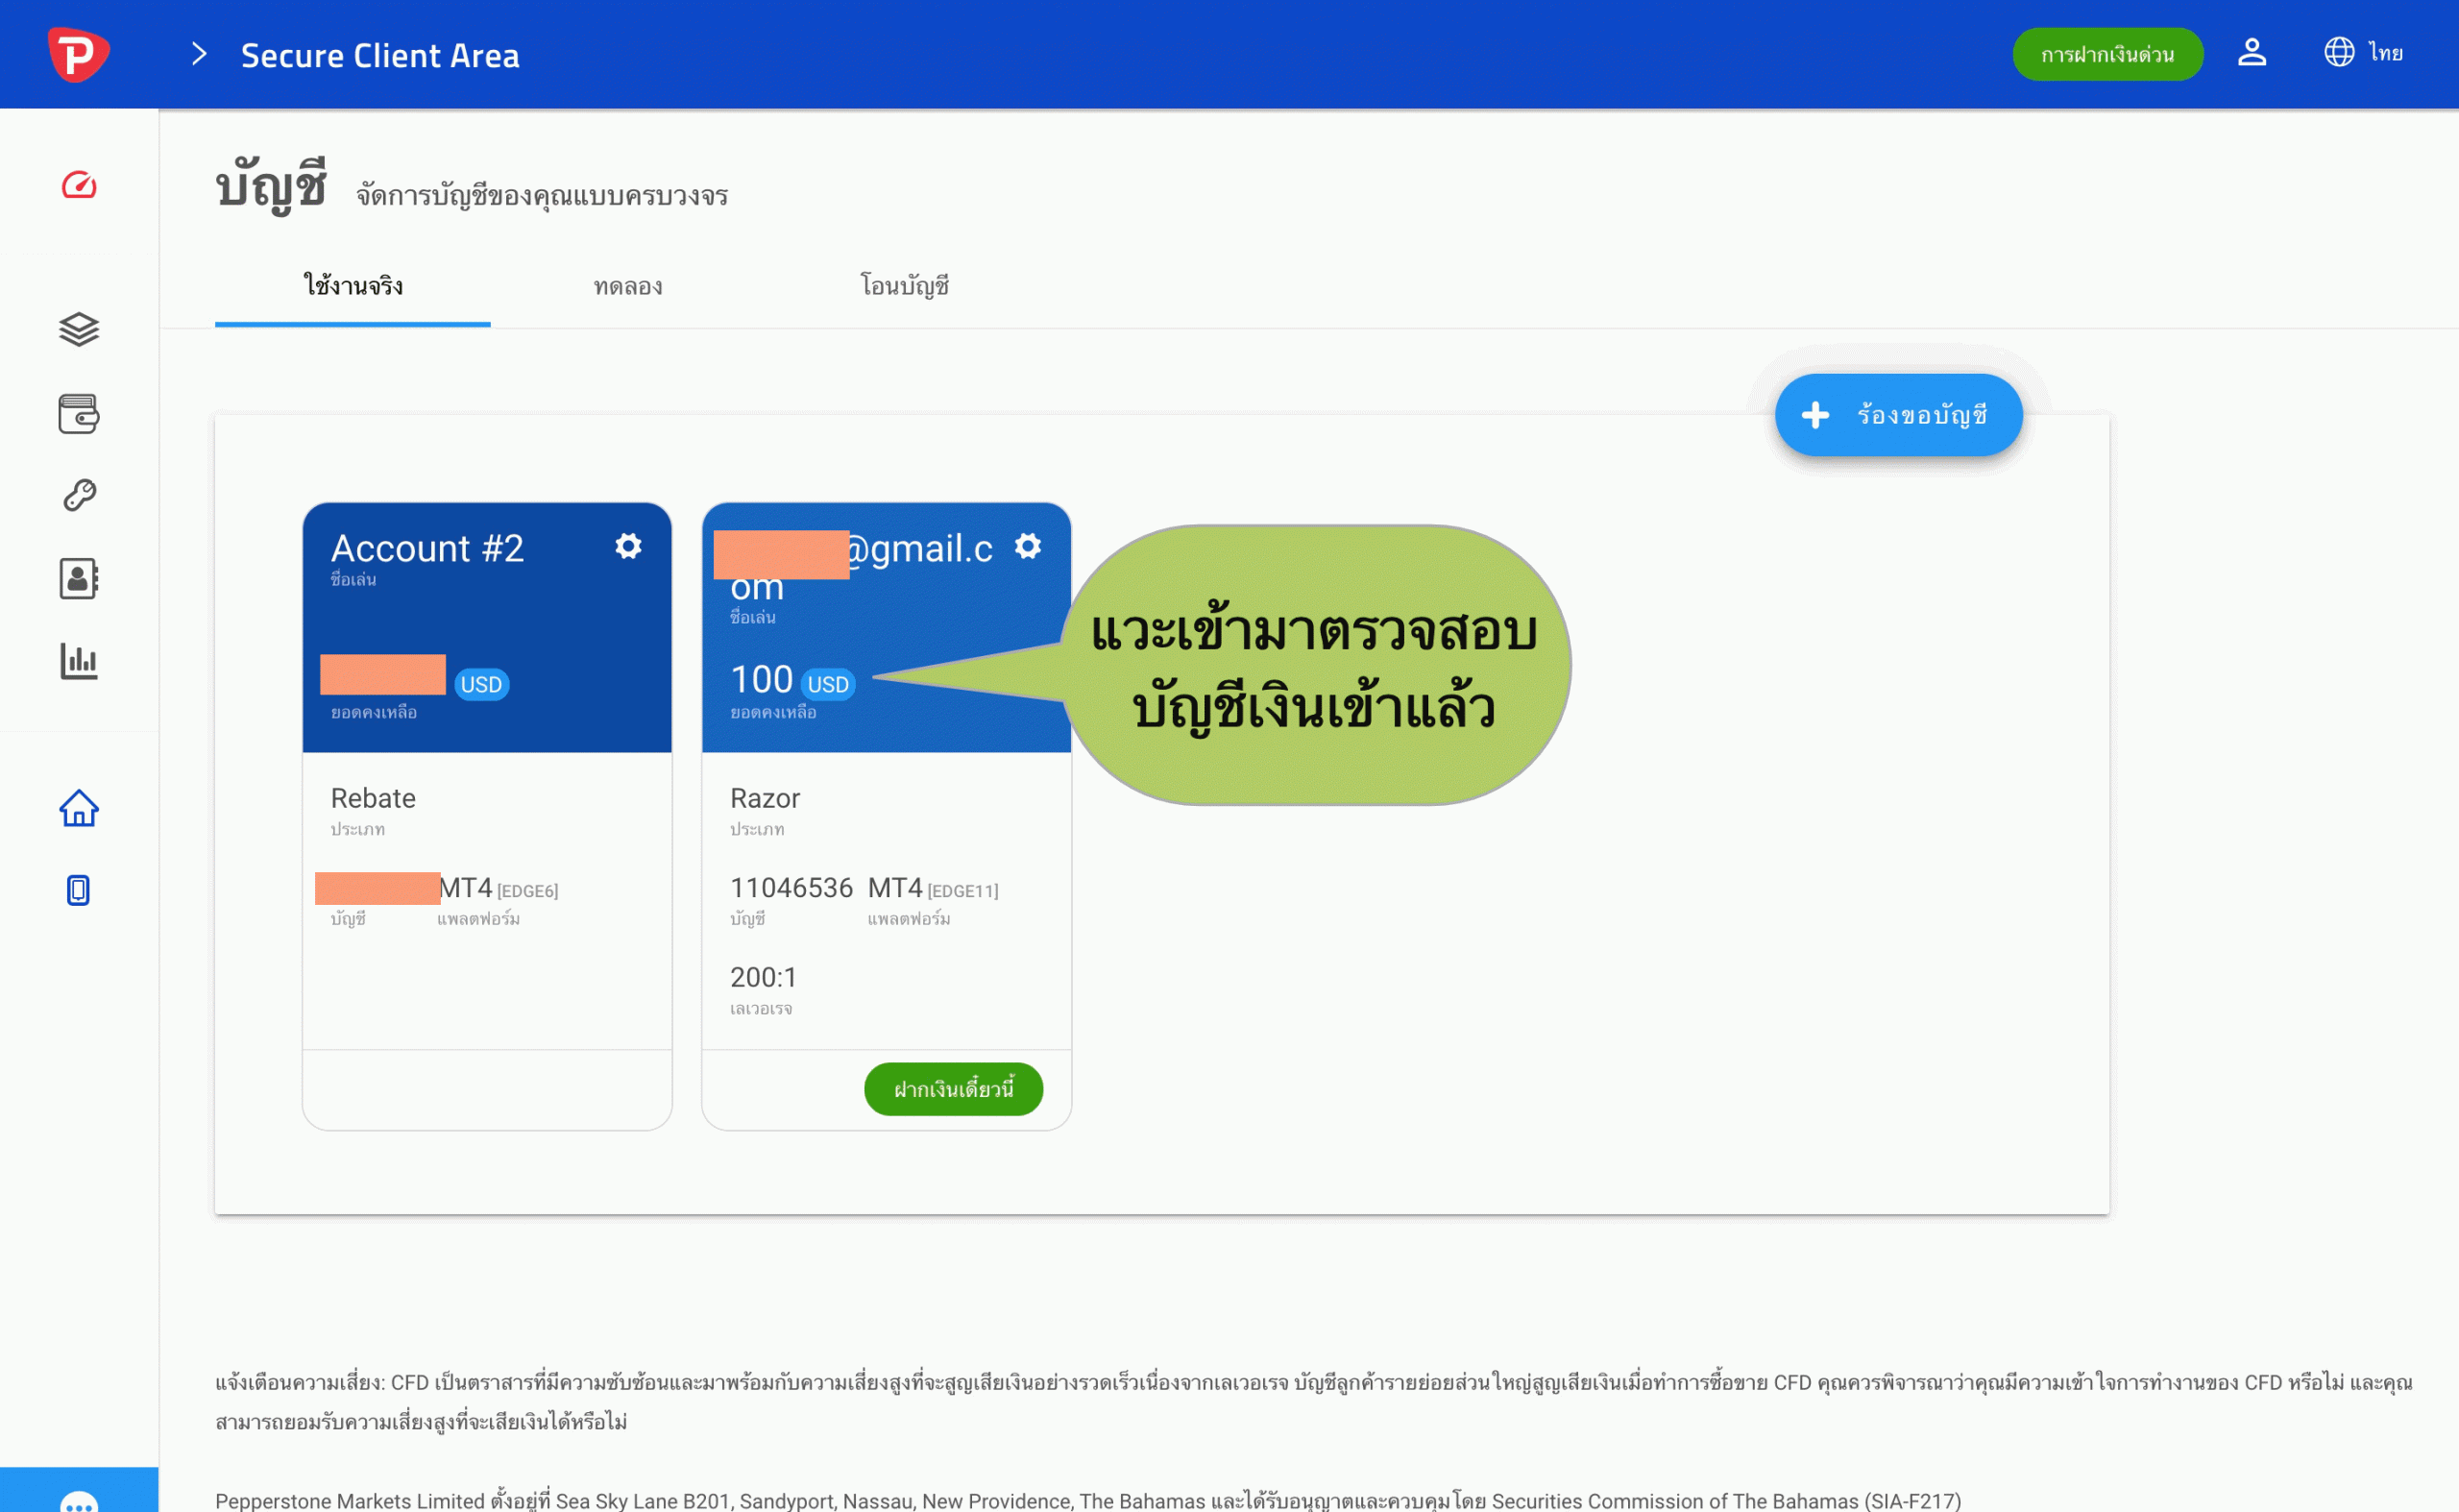Open the live chat bubble icon
Viewport: 2459px width, 1512px height.
click(x=79, y=1502)
